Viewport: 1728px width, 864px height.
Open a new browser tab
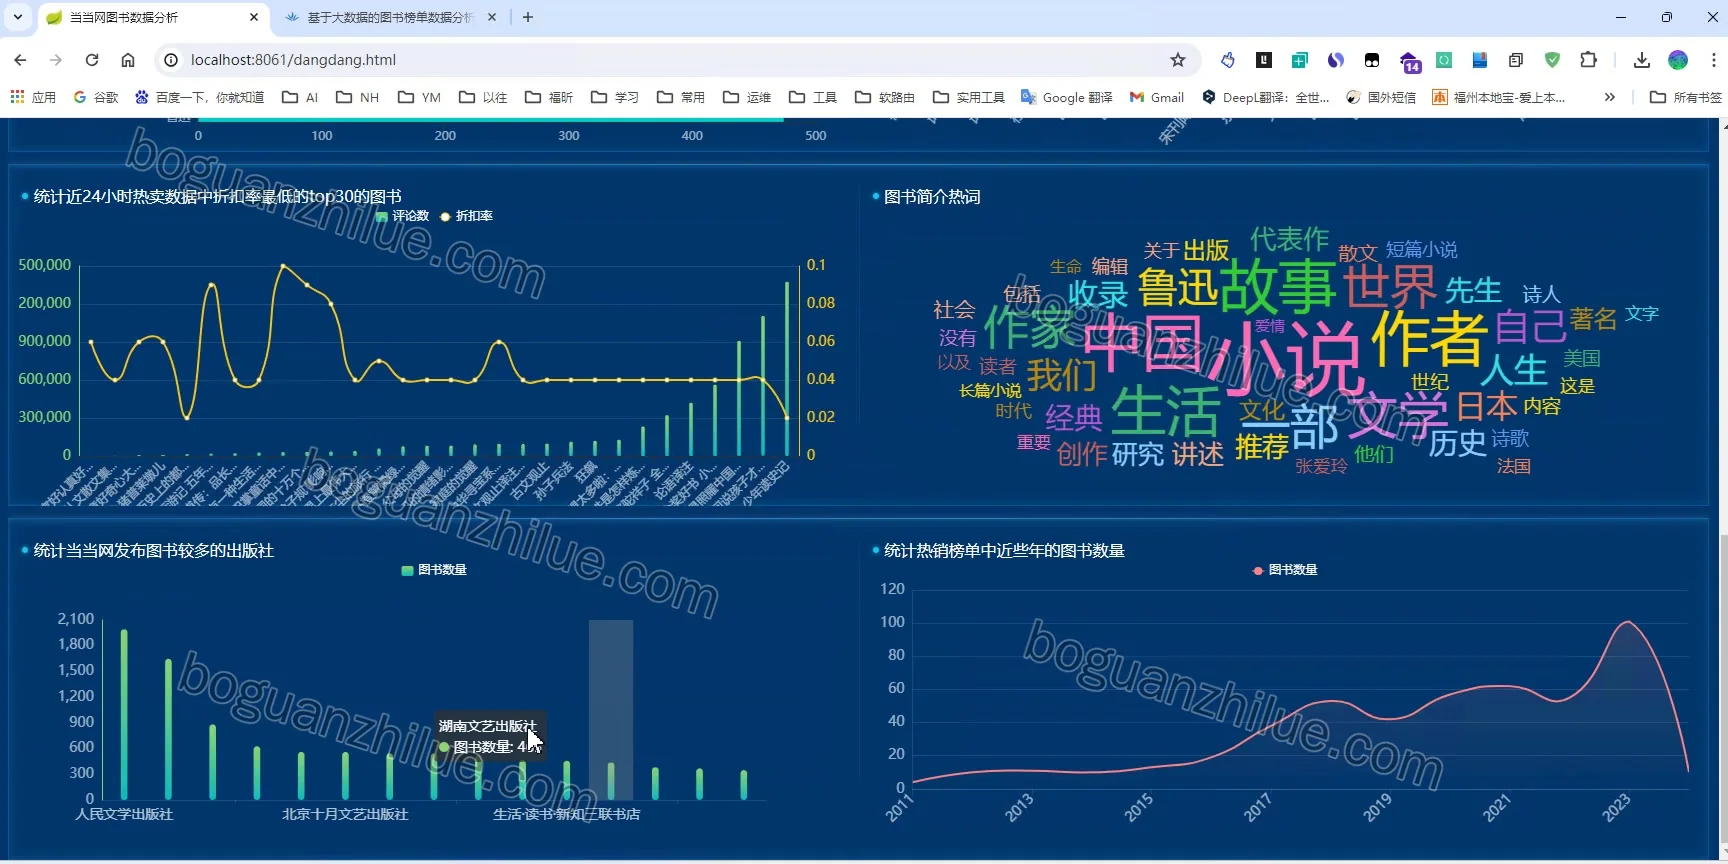tap(528, 17)
